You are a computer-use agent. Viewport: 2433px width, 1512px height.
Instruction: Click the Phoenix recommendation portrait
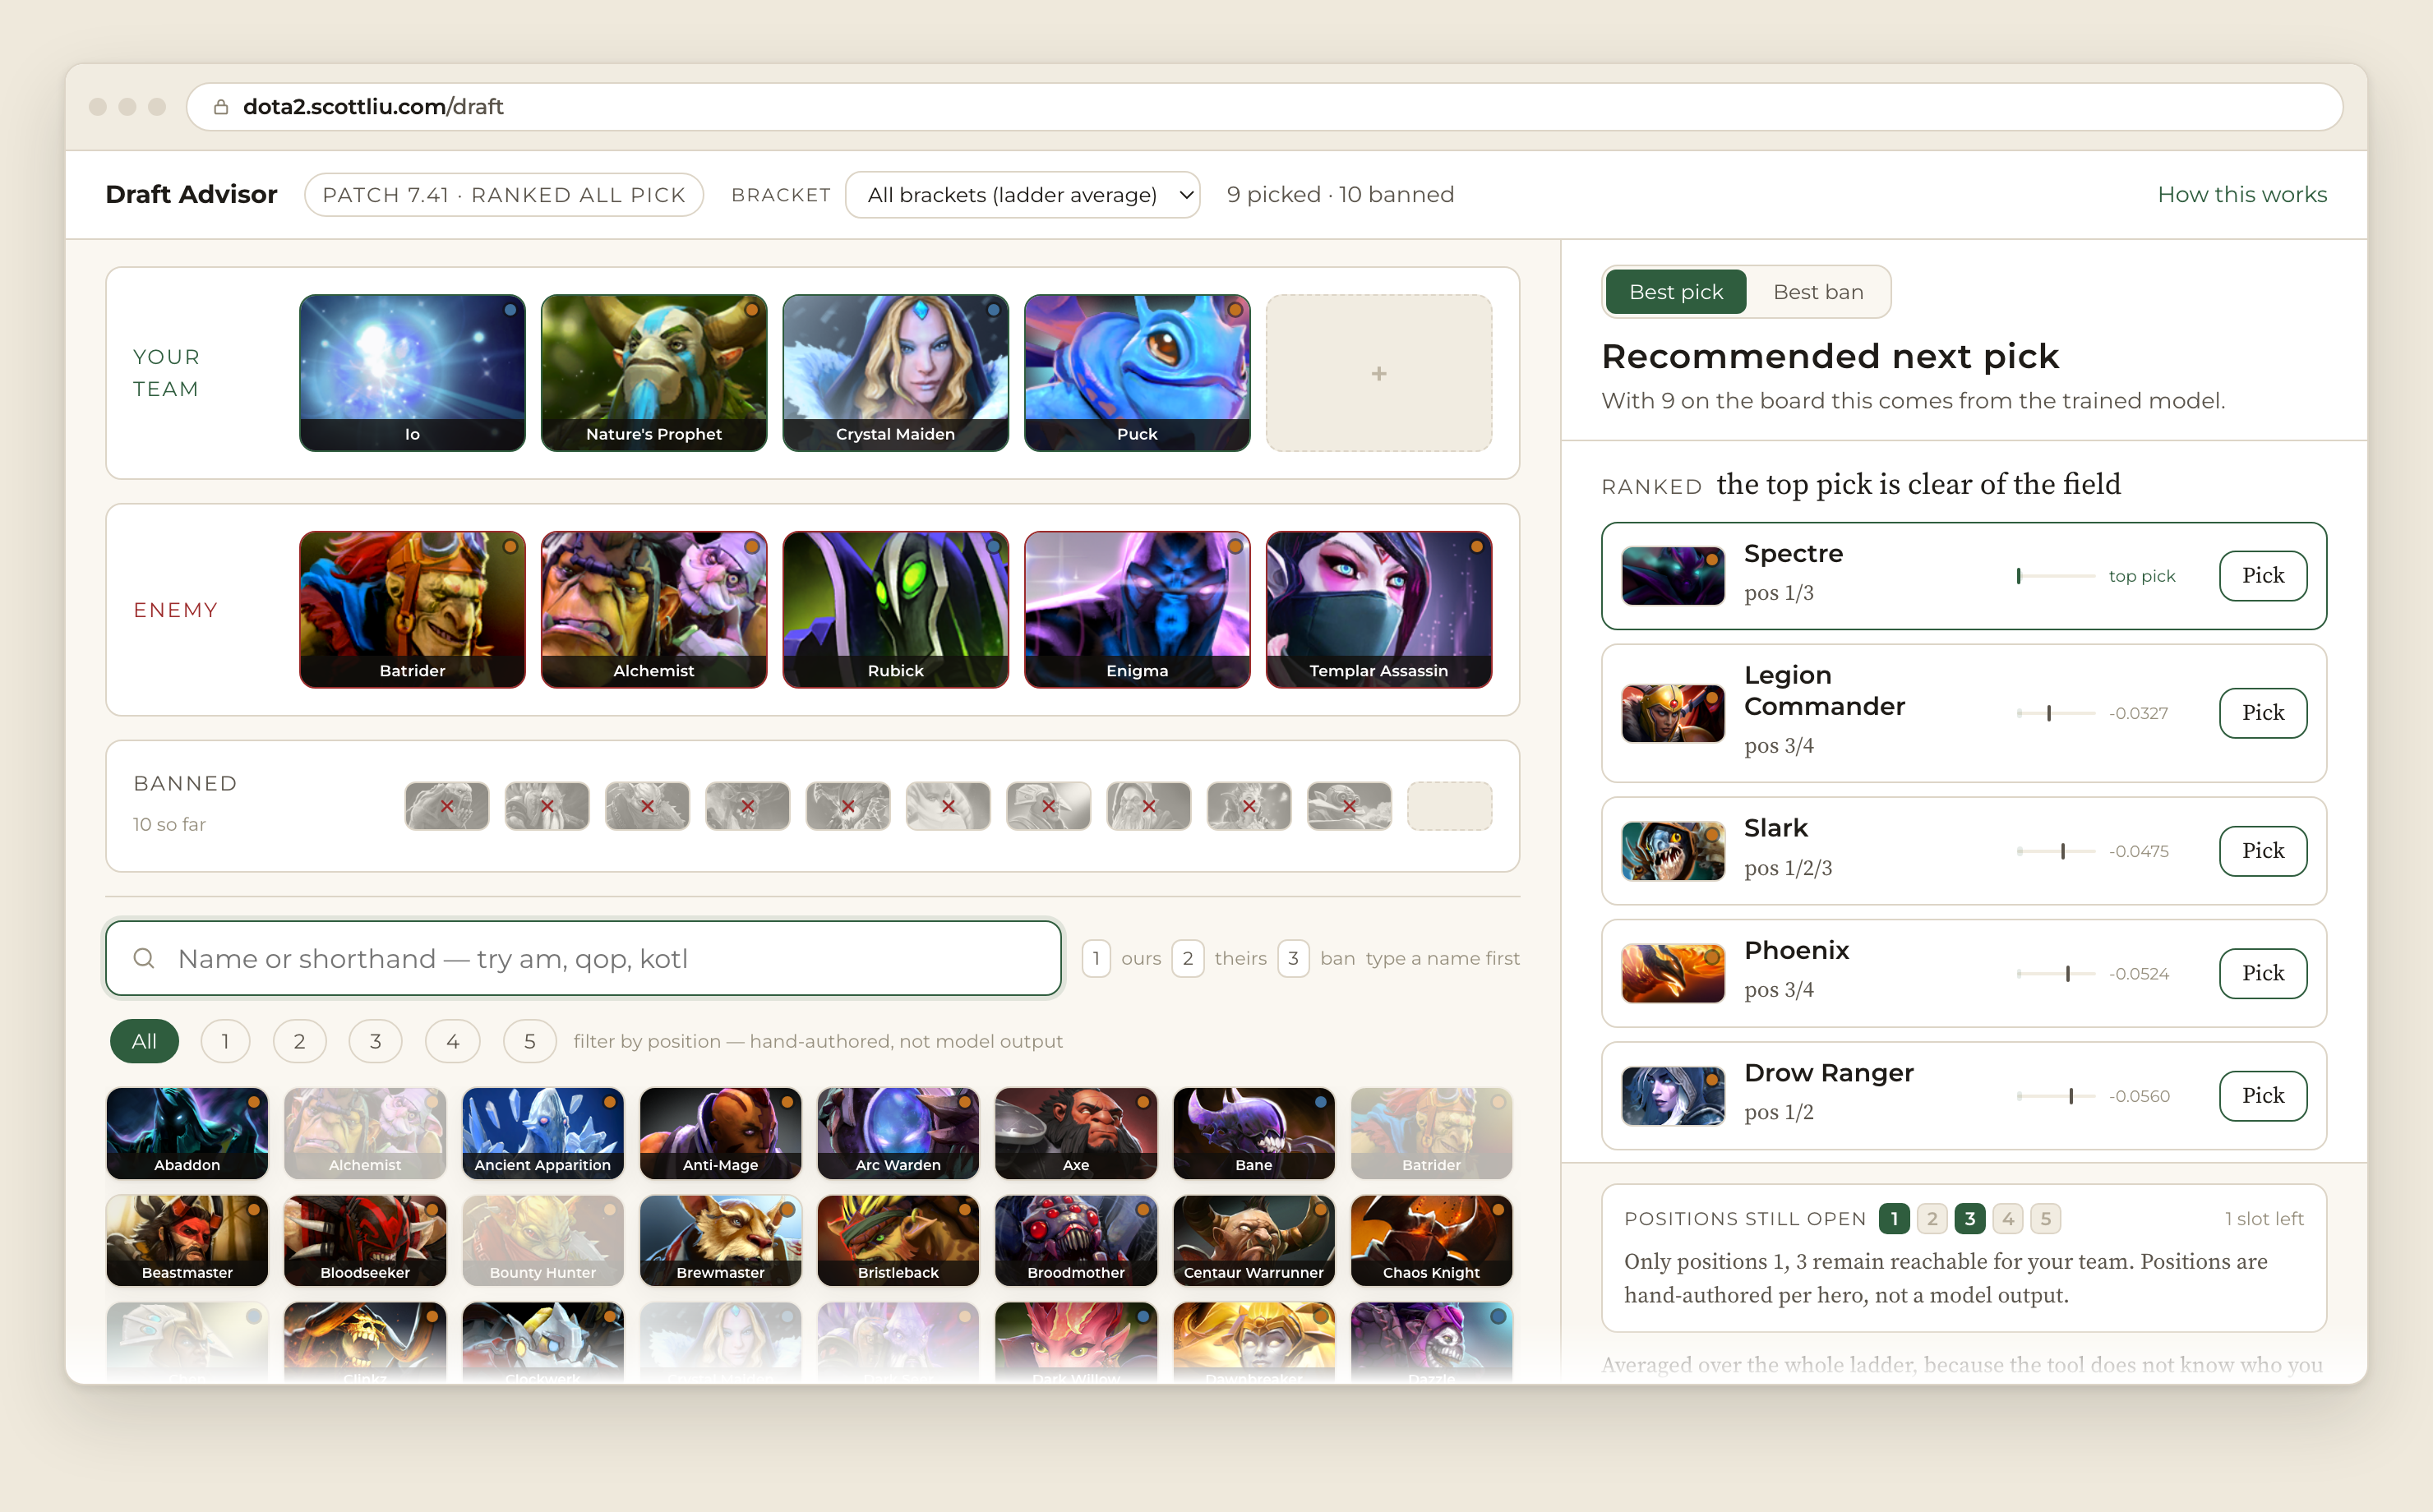point(1673,973)
